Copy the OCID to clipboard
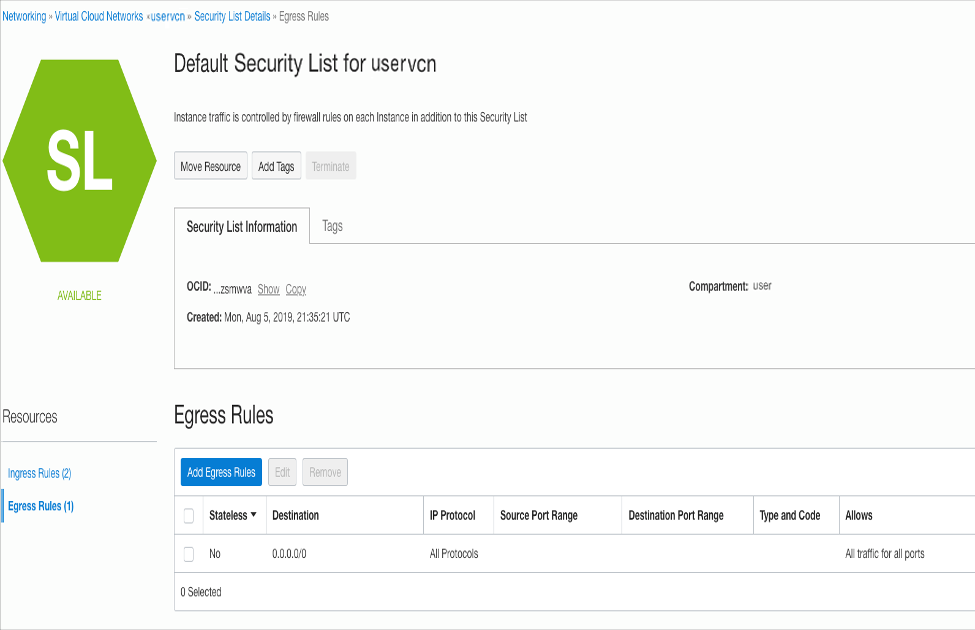 tap(296, 289)
